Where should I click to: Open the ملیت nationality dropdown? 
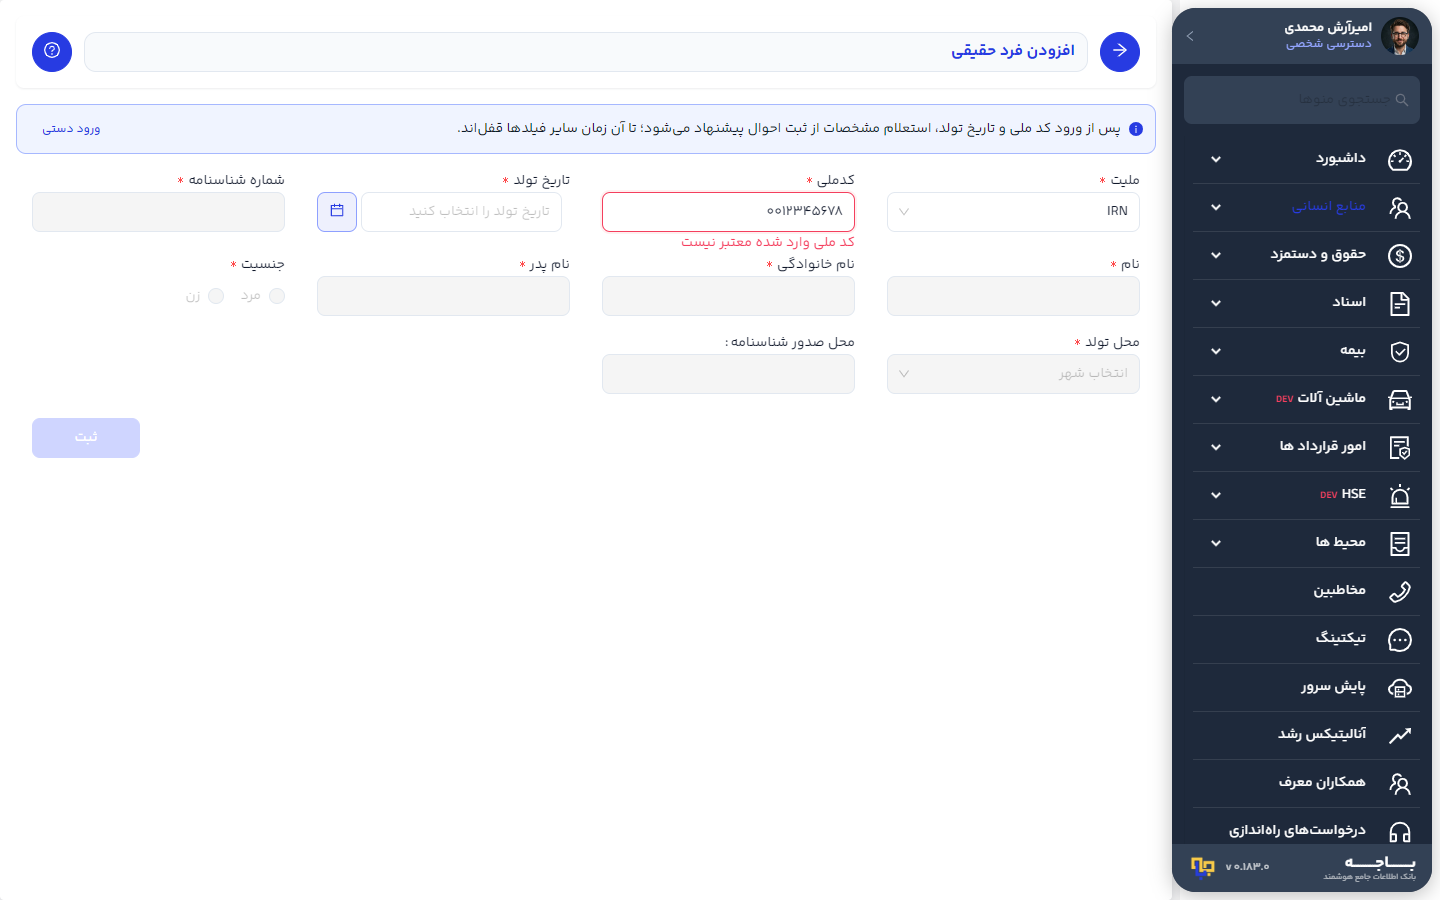click(x=1013, y=212)
